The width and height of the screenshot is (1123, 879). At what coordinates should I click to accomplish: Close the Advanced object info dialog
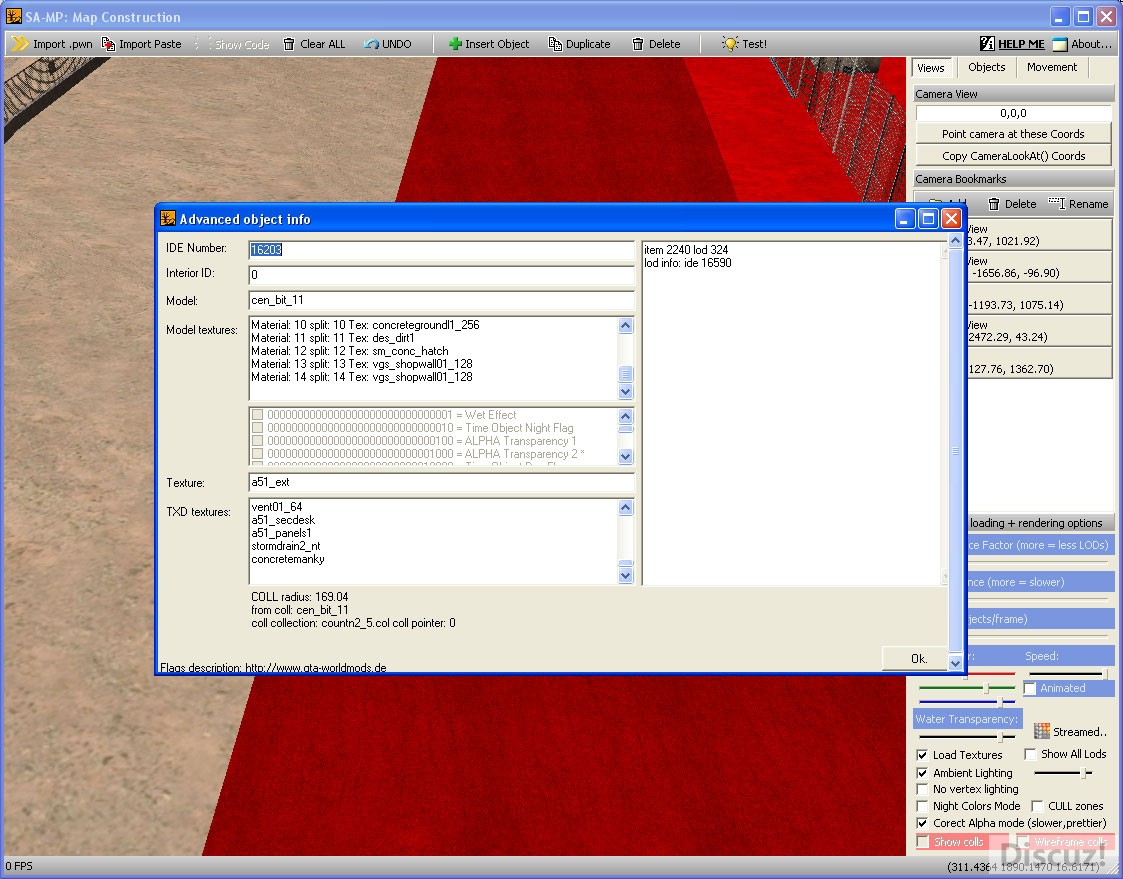951,218
